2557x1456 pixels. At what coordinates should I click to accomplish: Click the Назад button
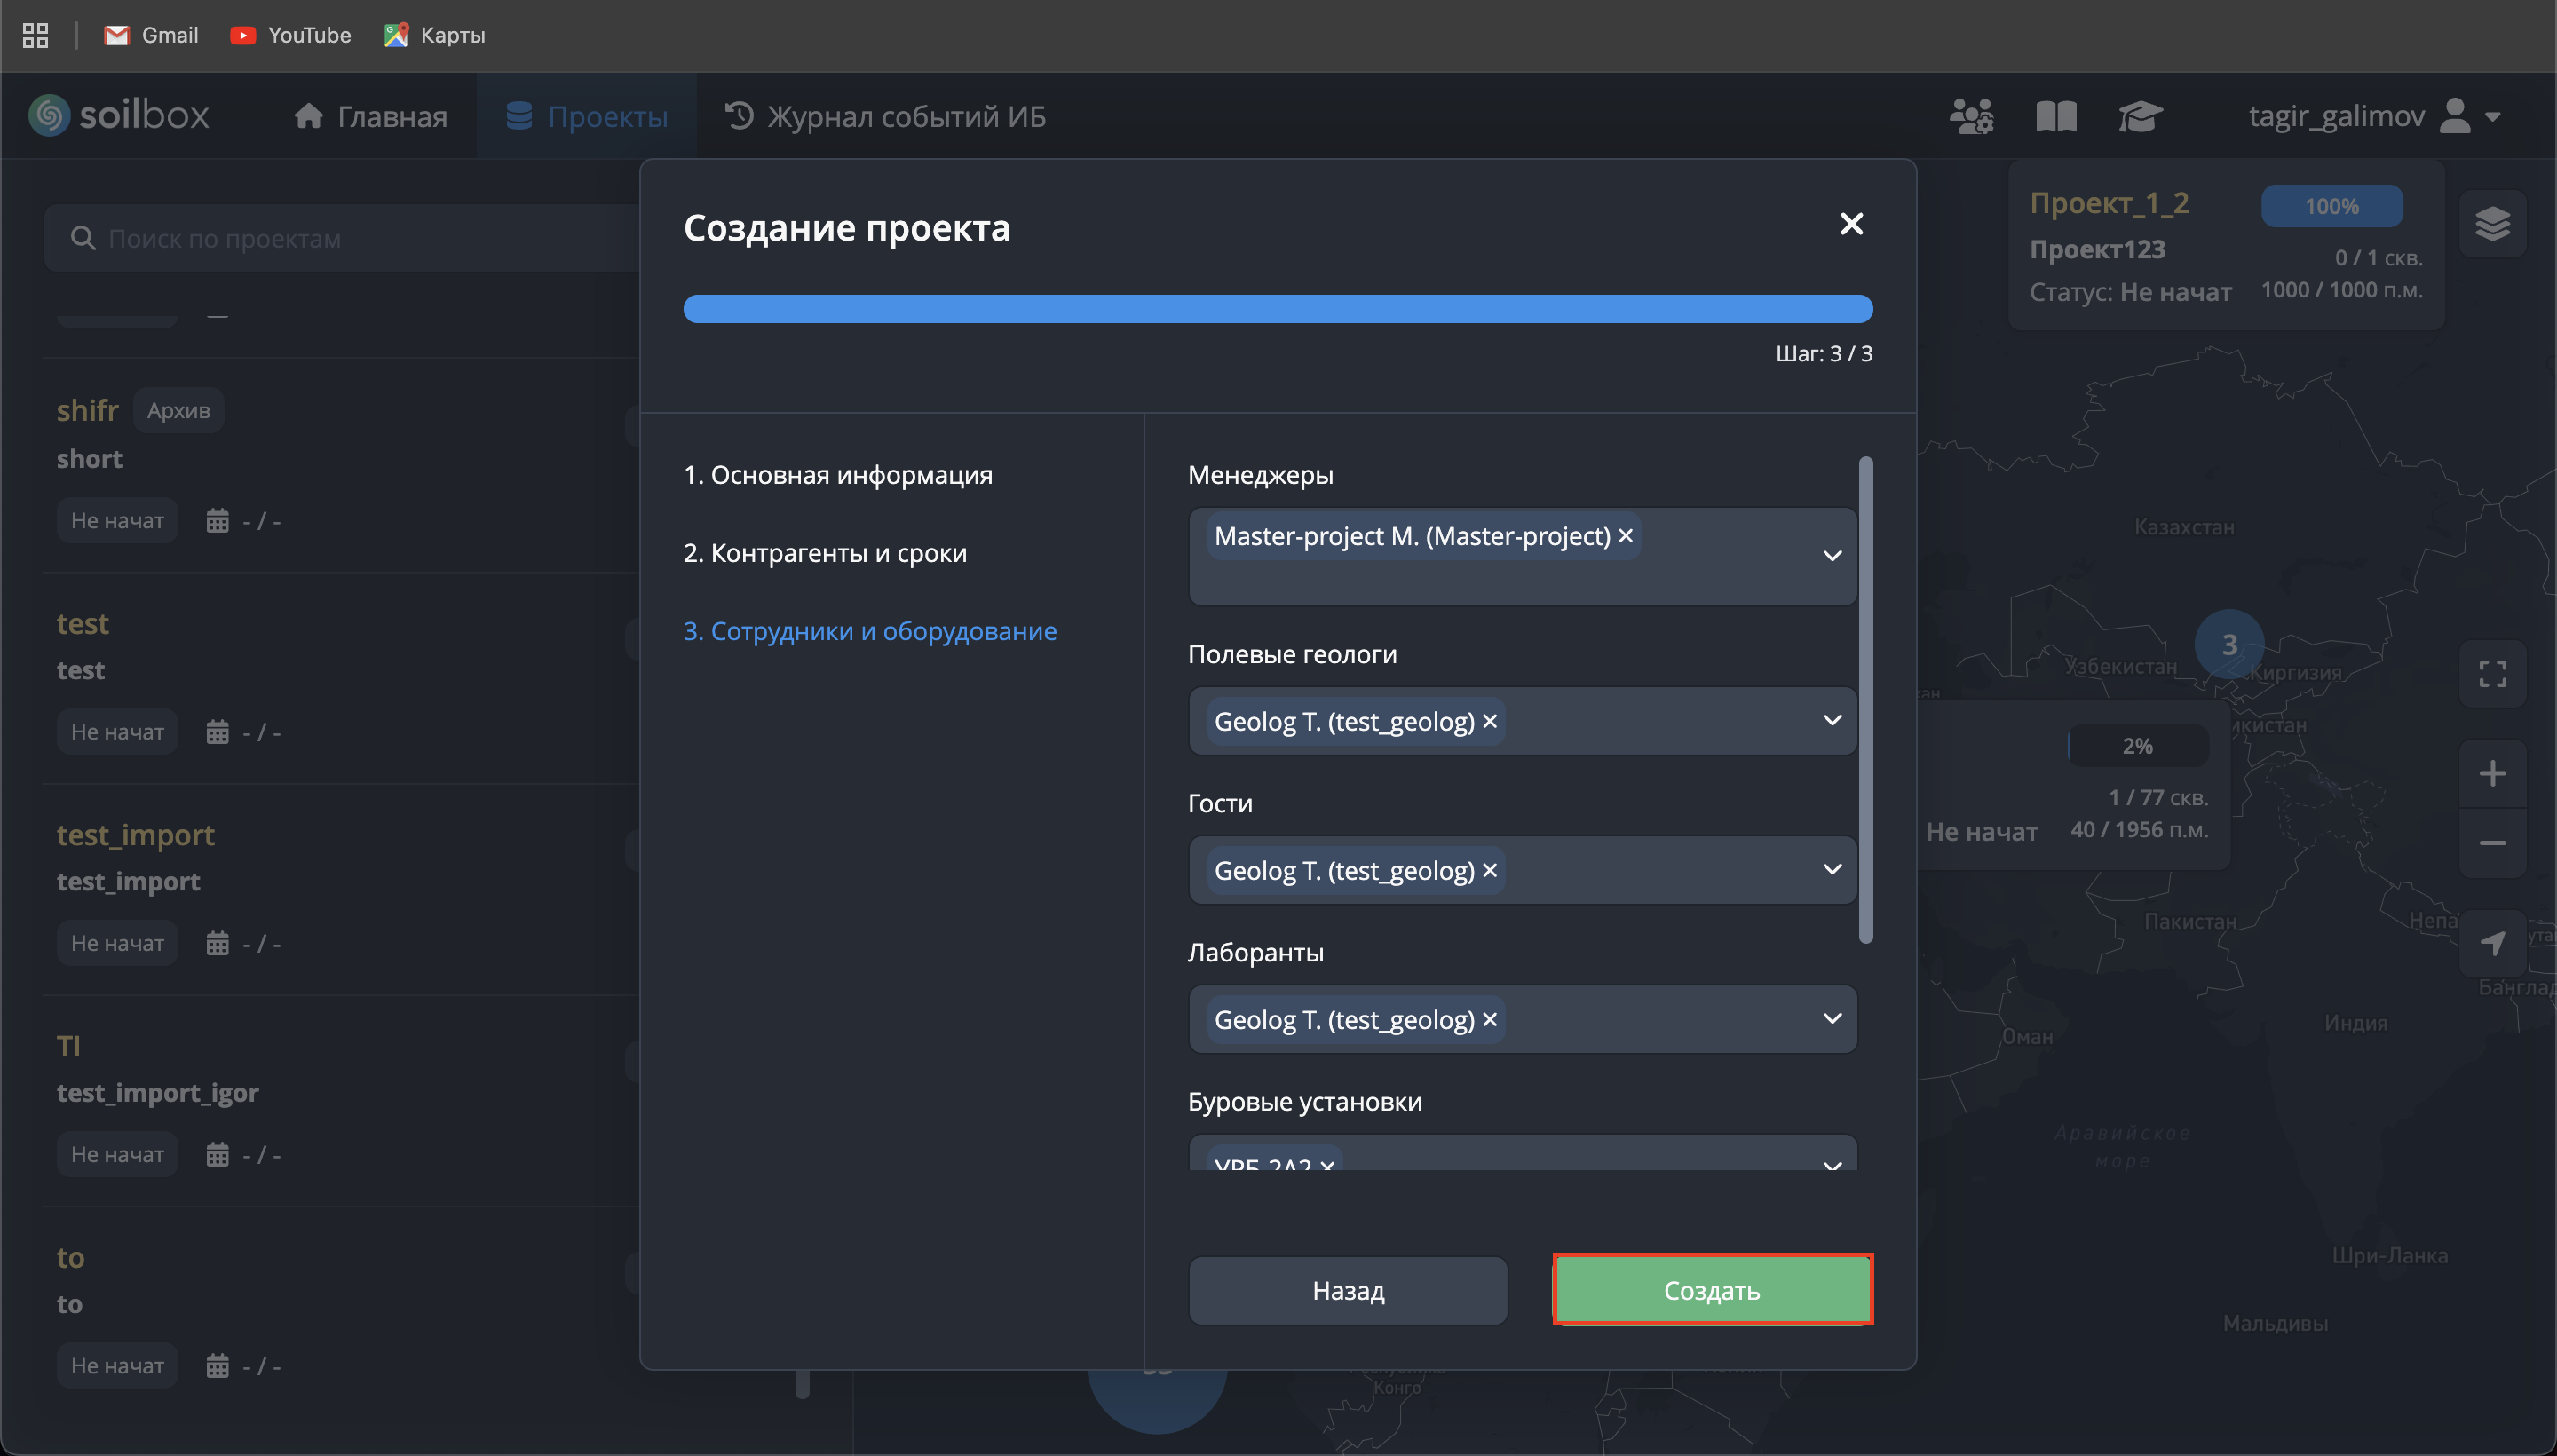1347,1290
